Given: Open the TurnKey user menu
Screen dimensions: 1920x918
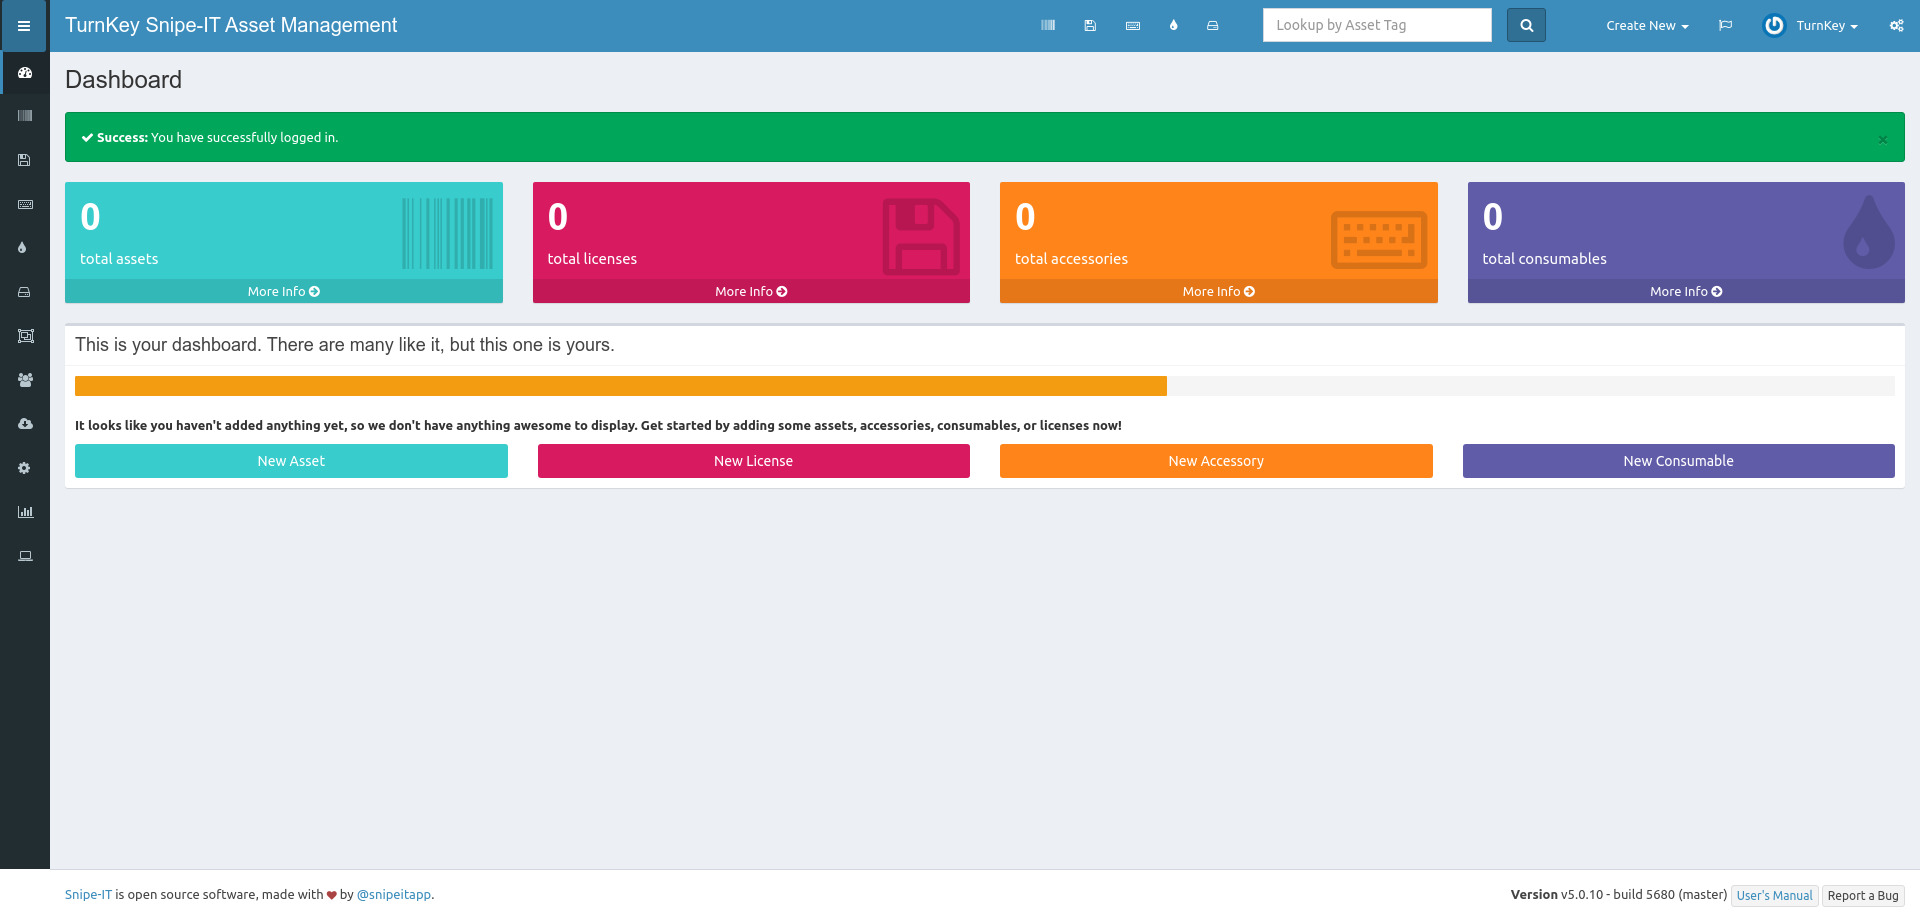Looking at the screenshot, I should 1811,26.
